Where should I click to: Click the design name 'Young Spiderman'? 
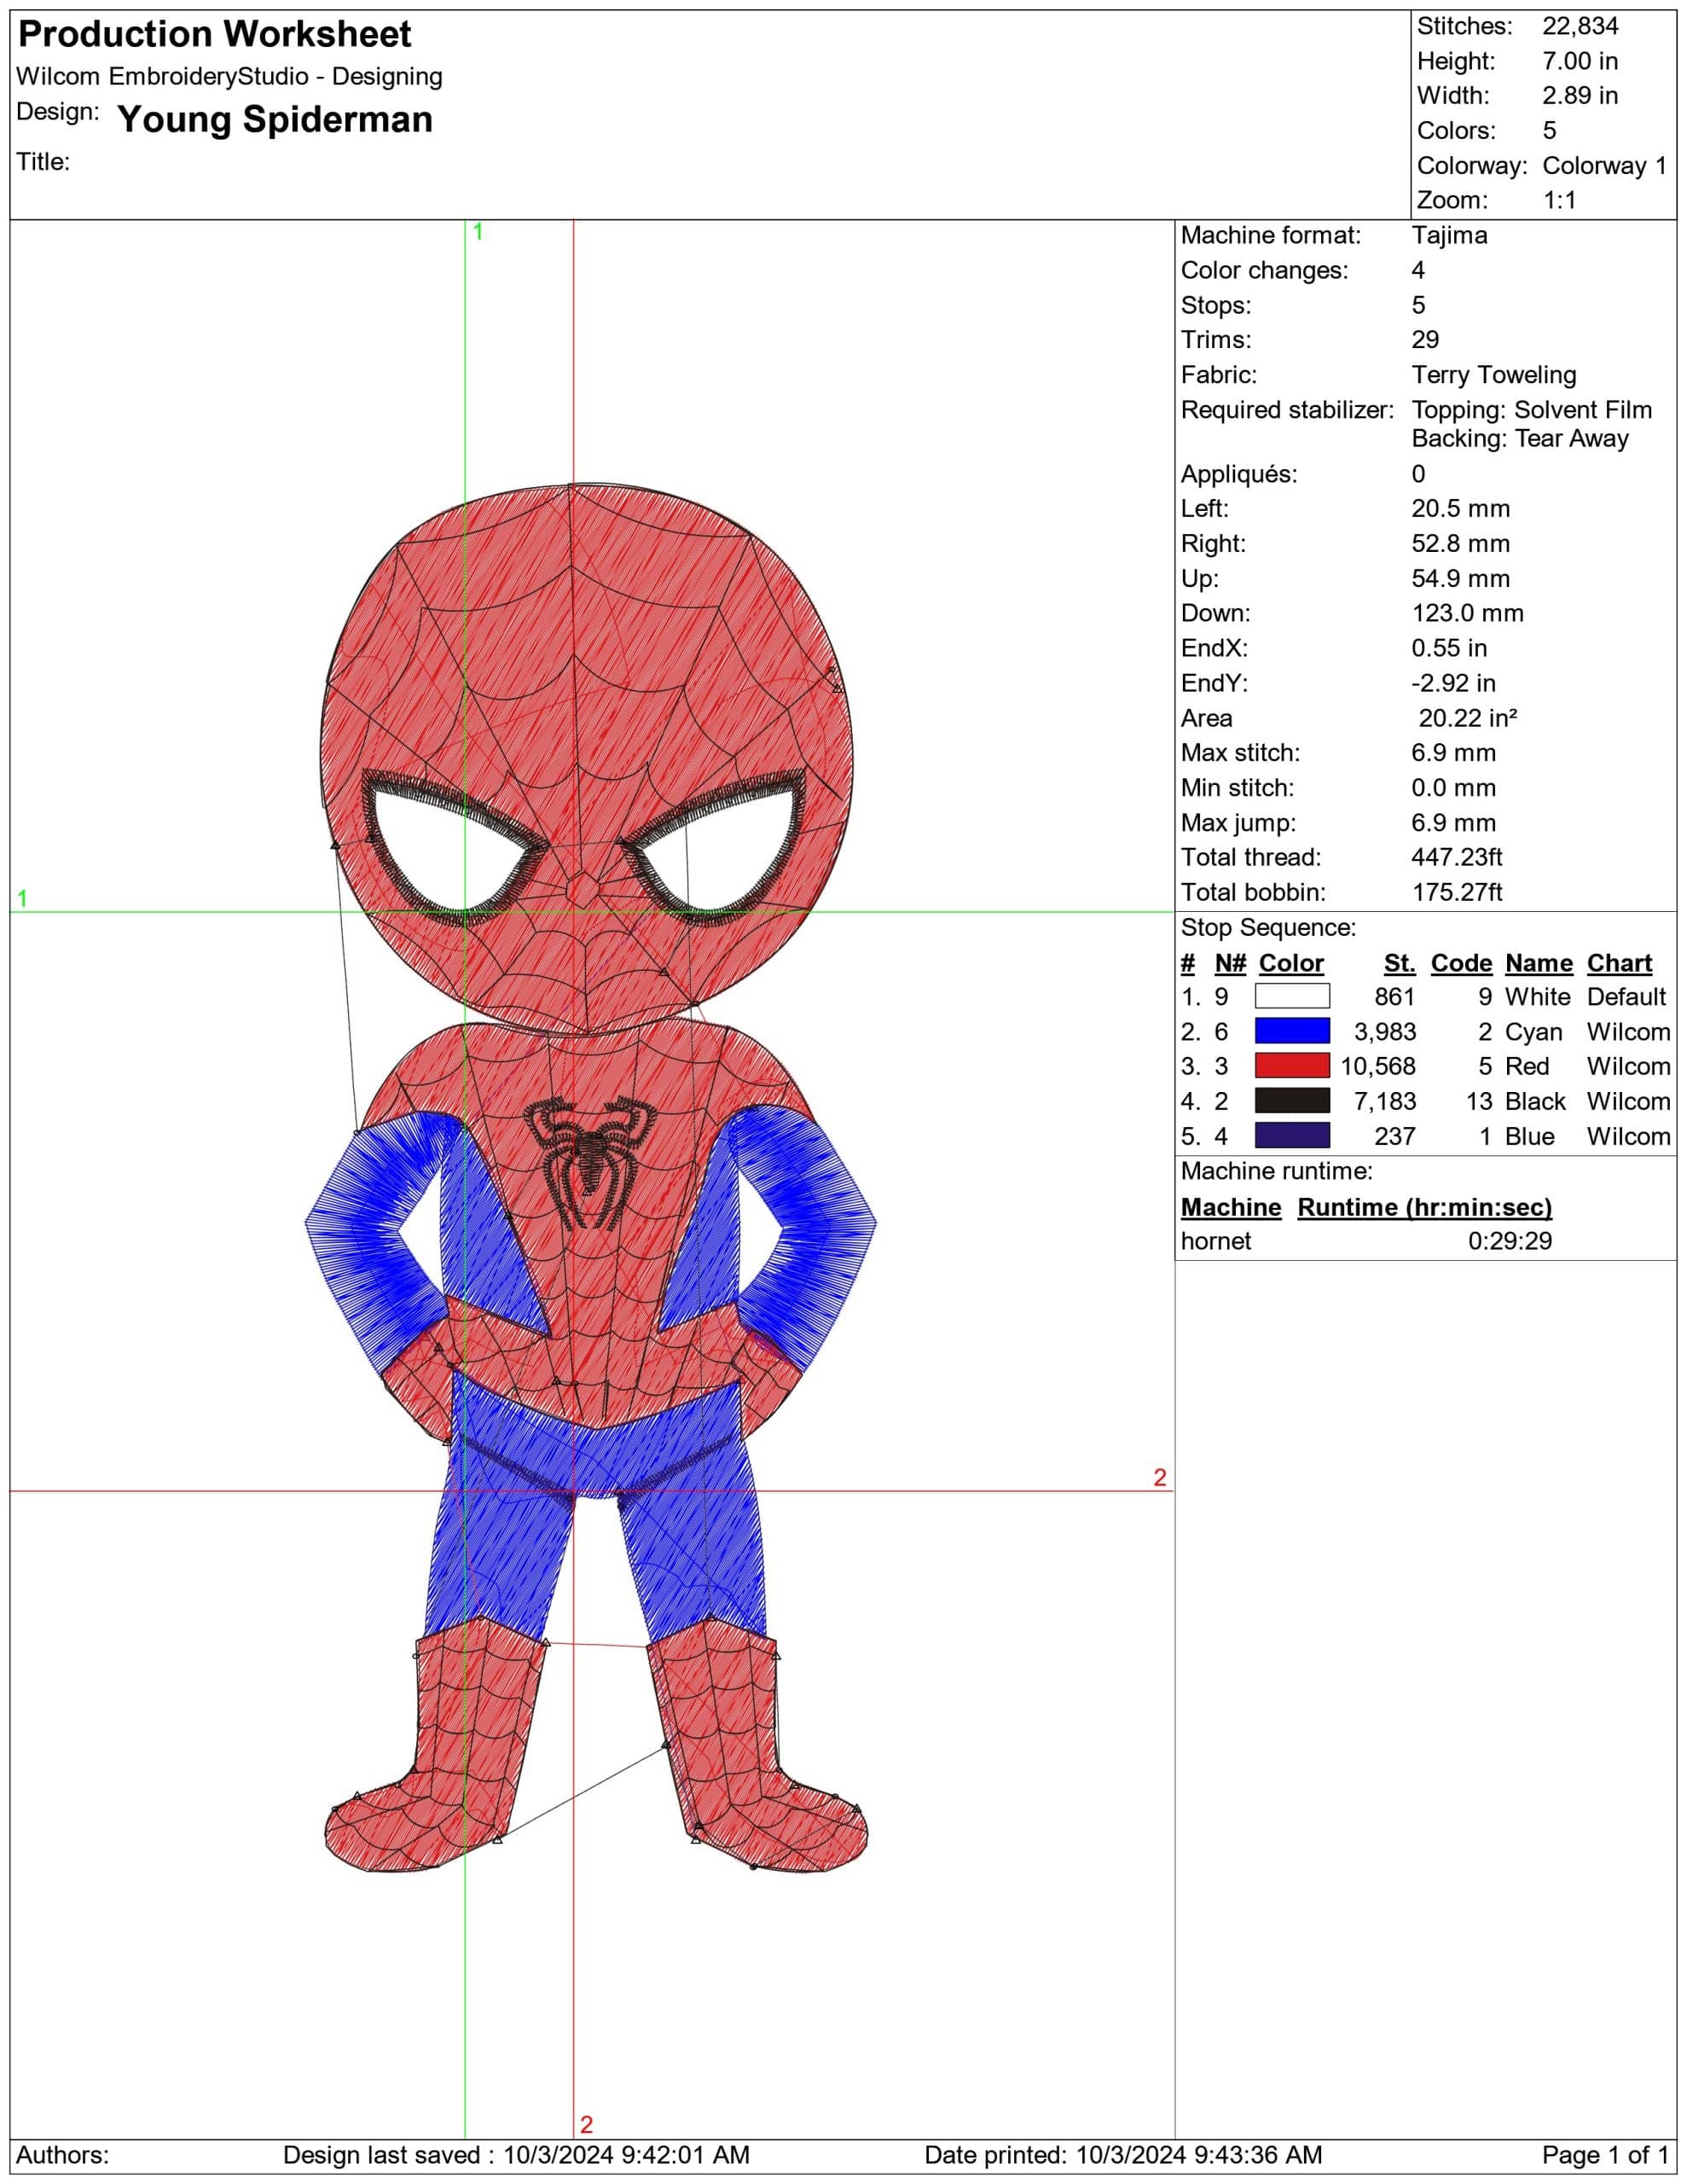[275, 119]
